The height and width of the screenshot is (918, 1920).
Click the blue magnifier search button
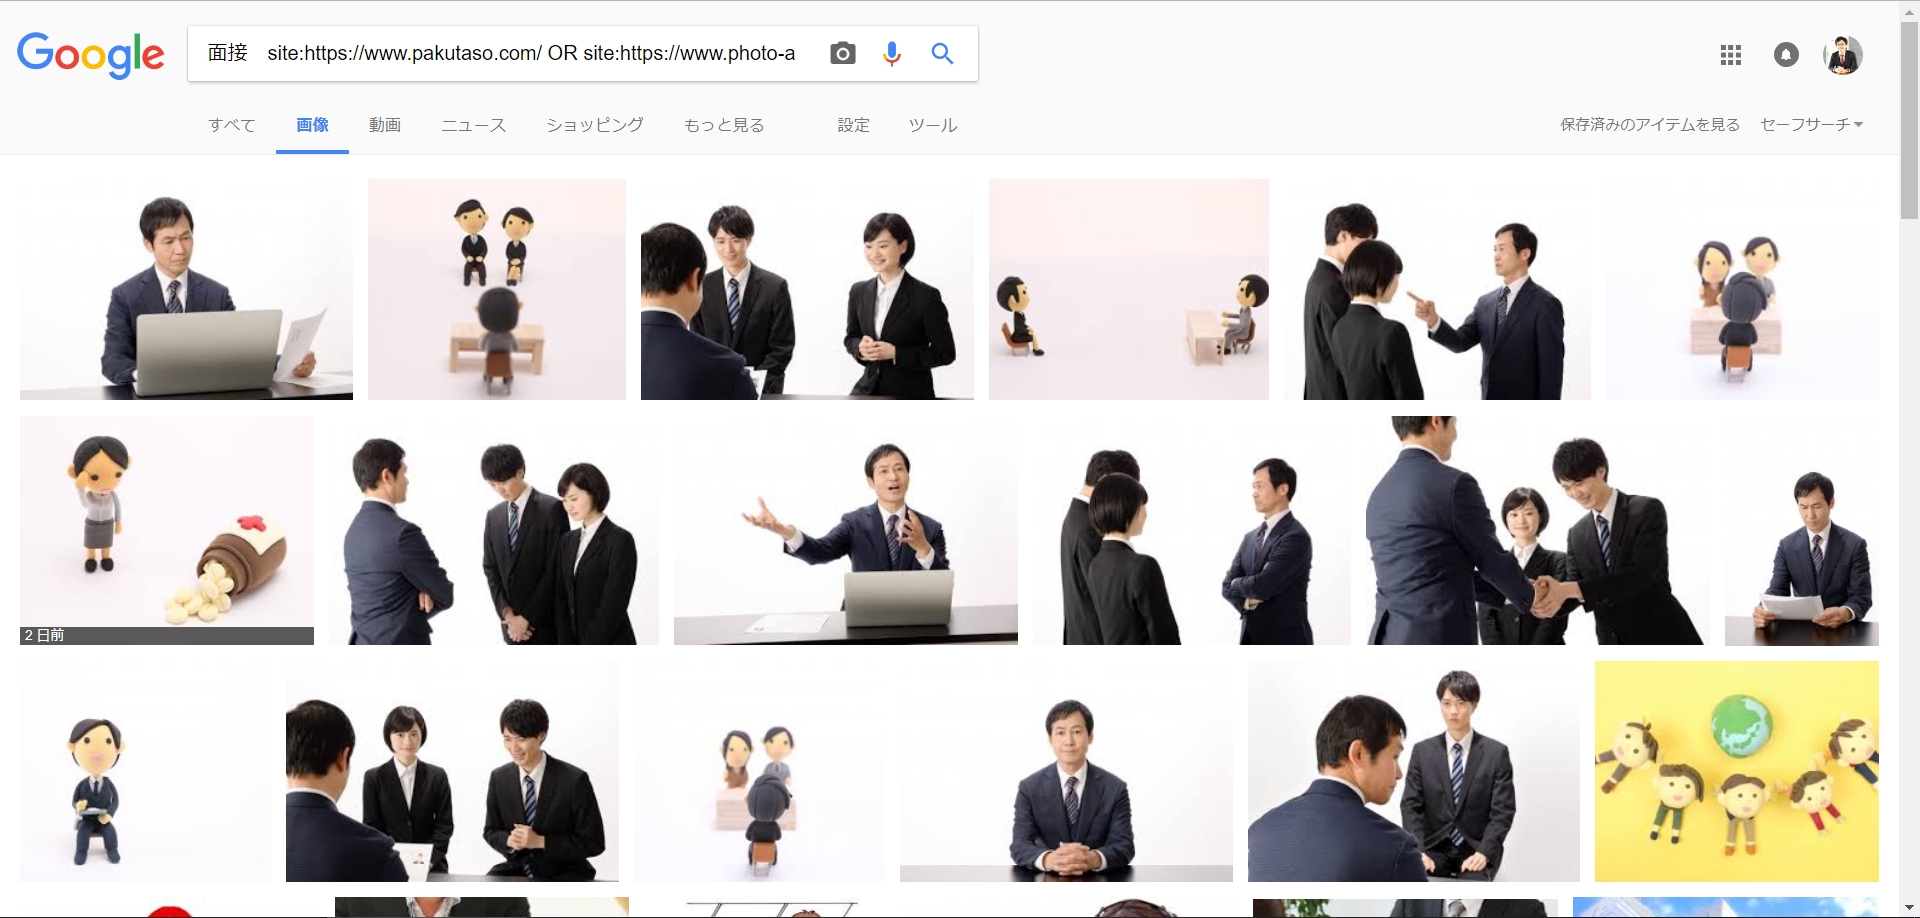click(x=942, y=53)
